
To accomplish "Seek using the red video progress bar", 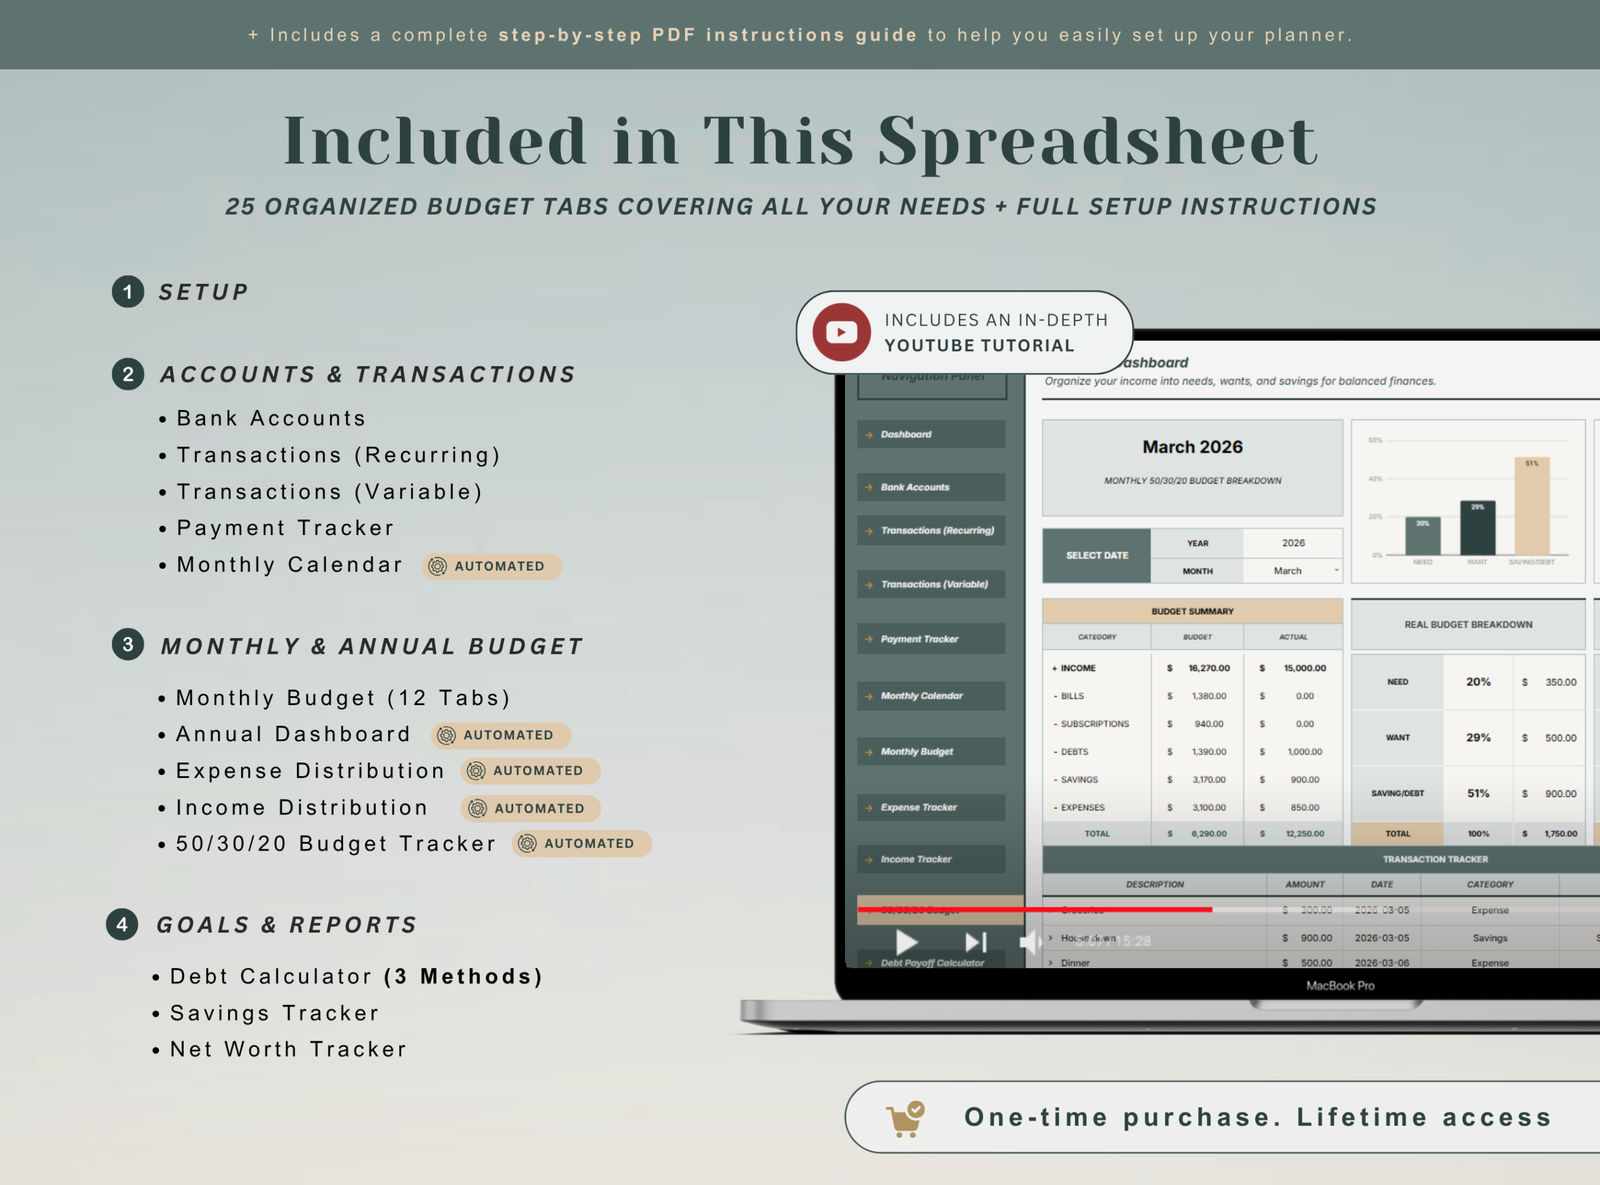I will tap(1035, 910).
